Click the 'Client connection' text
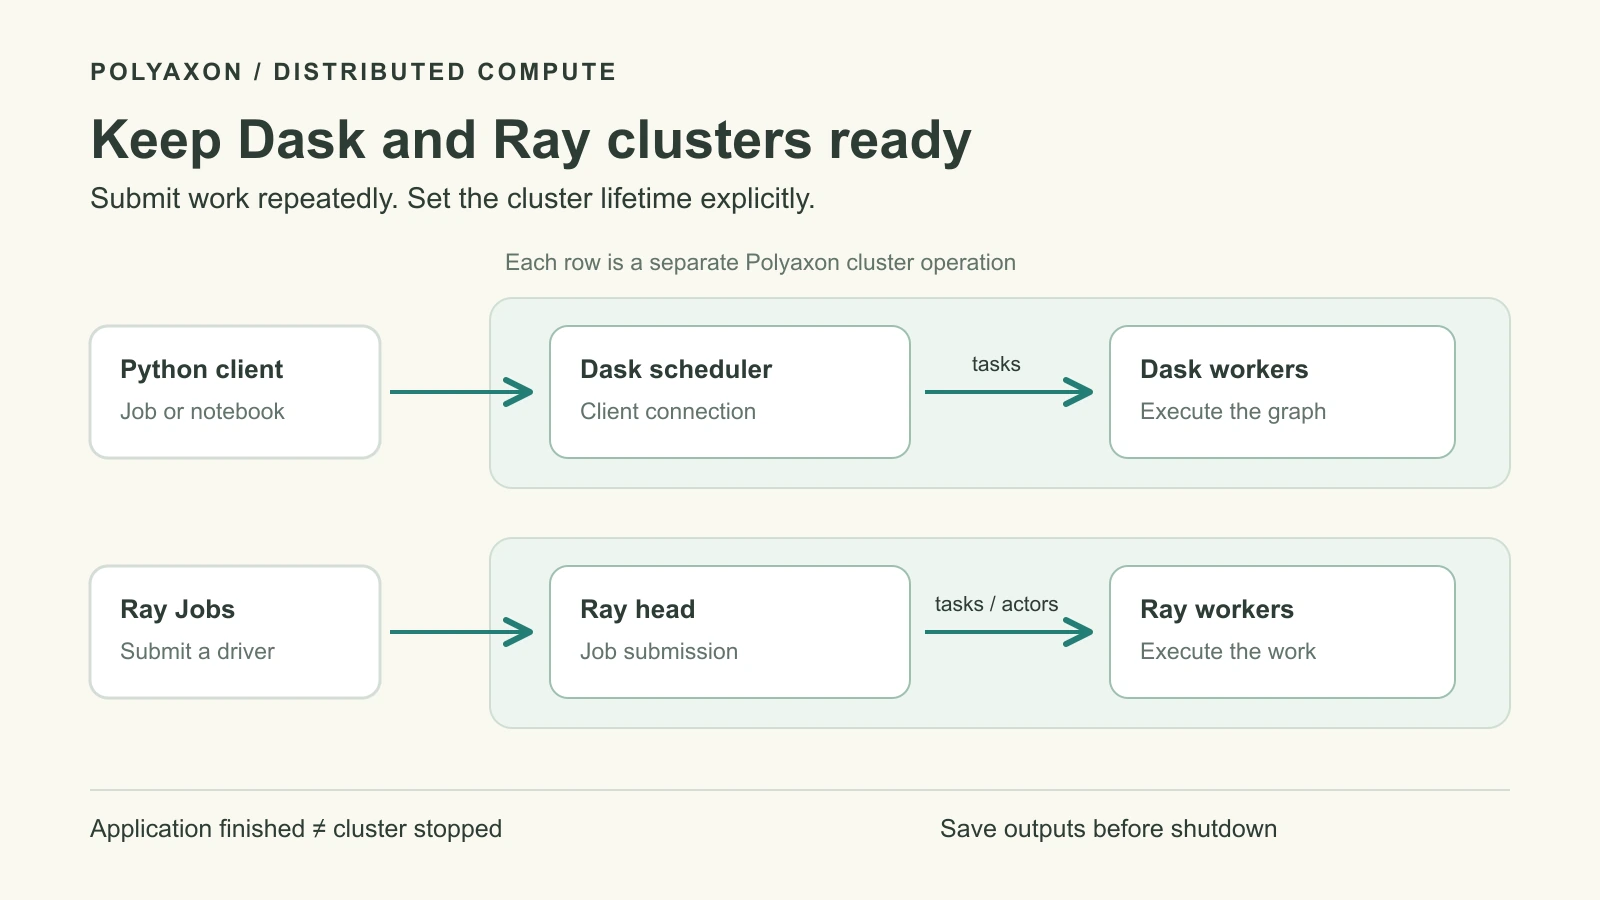 [668, 411]
